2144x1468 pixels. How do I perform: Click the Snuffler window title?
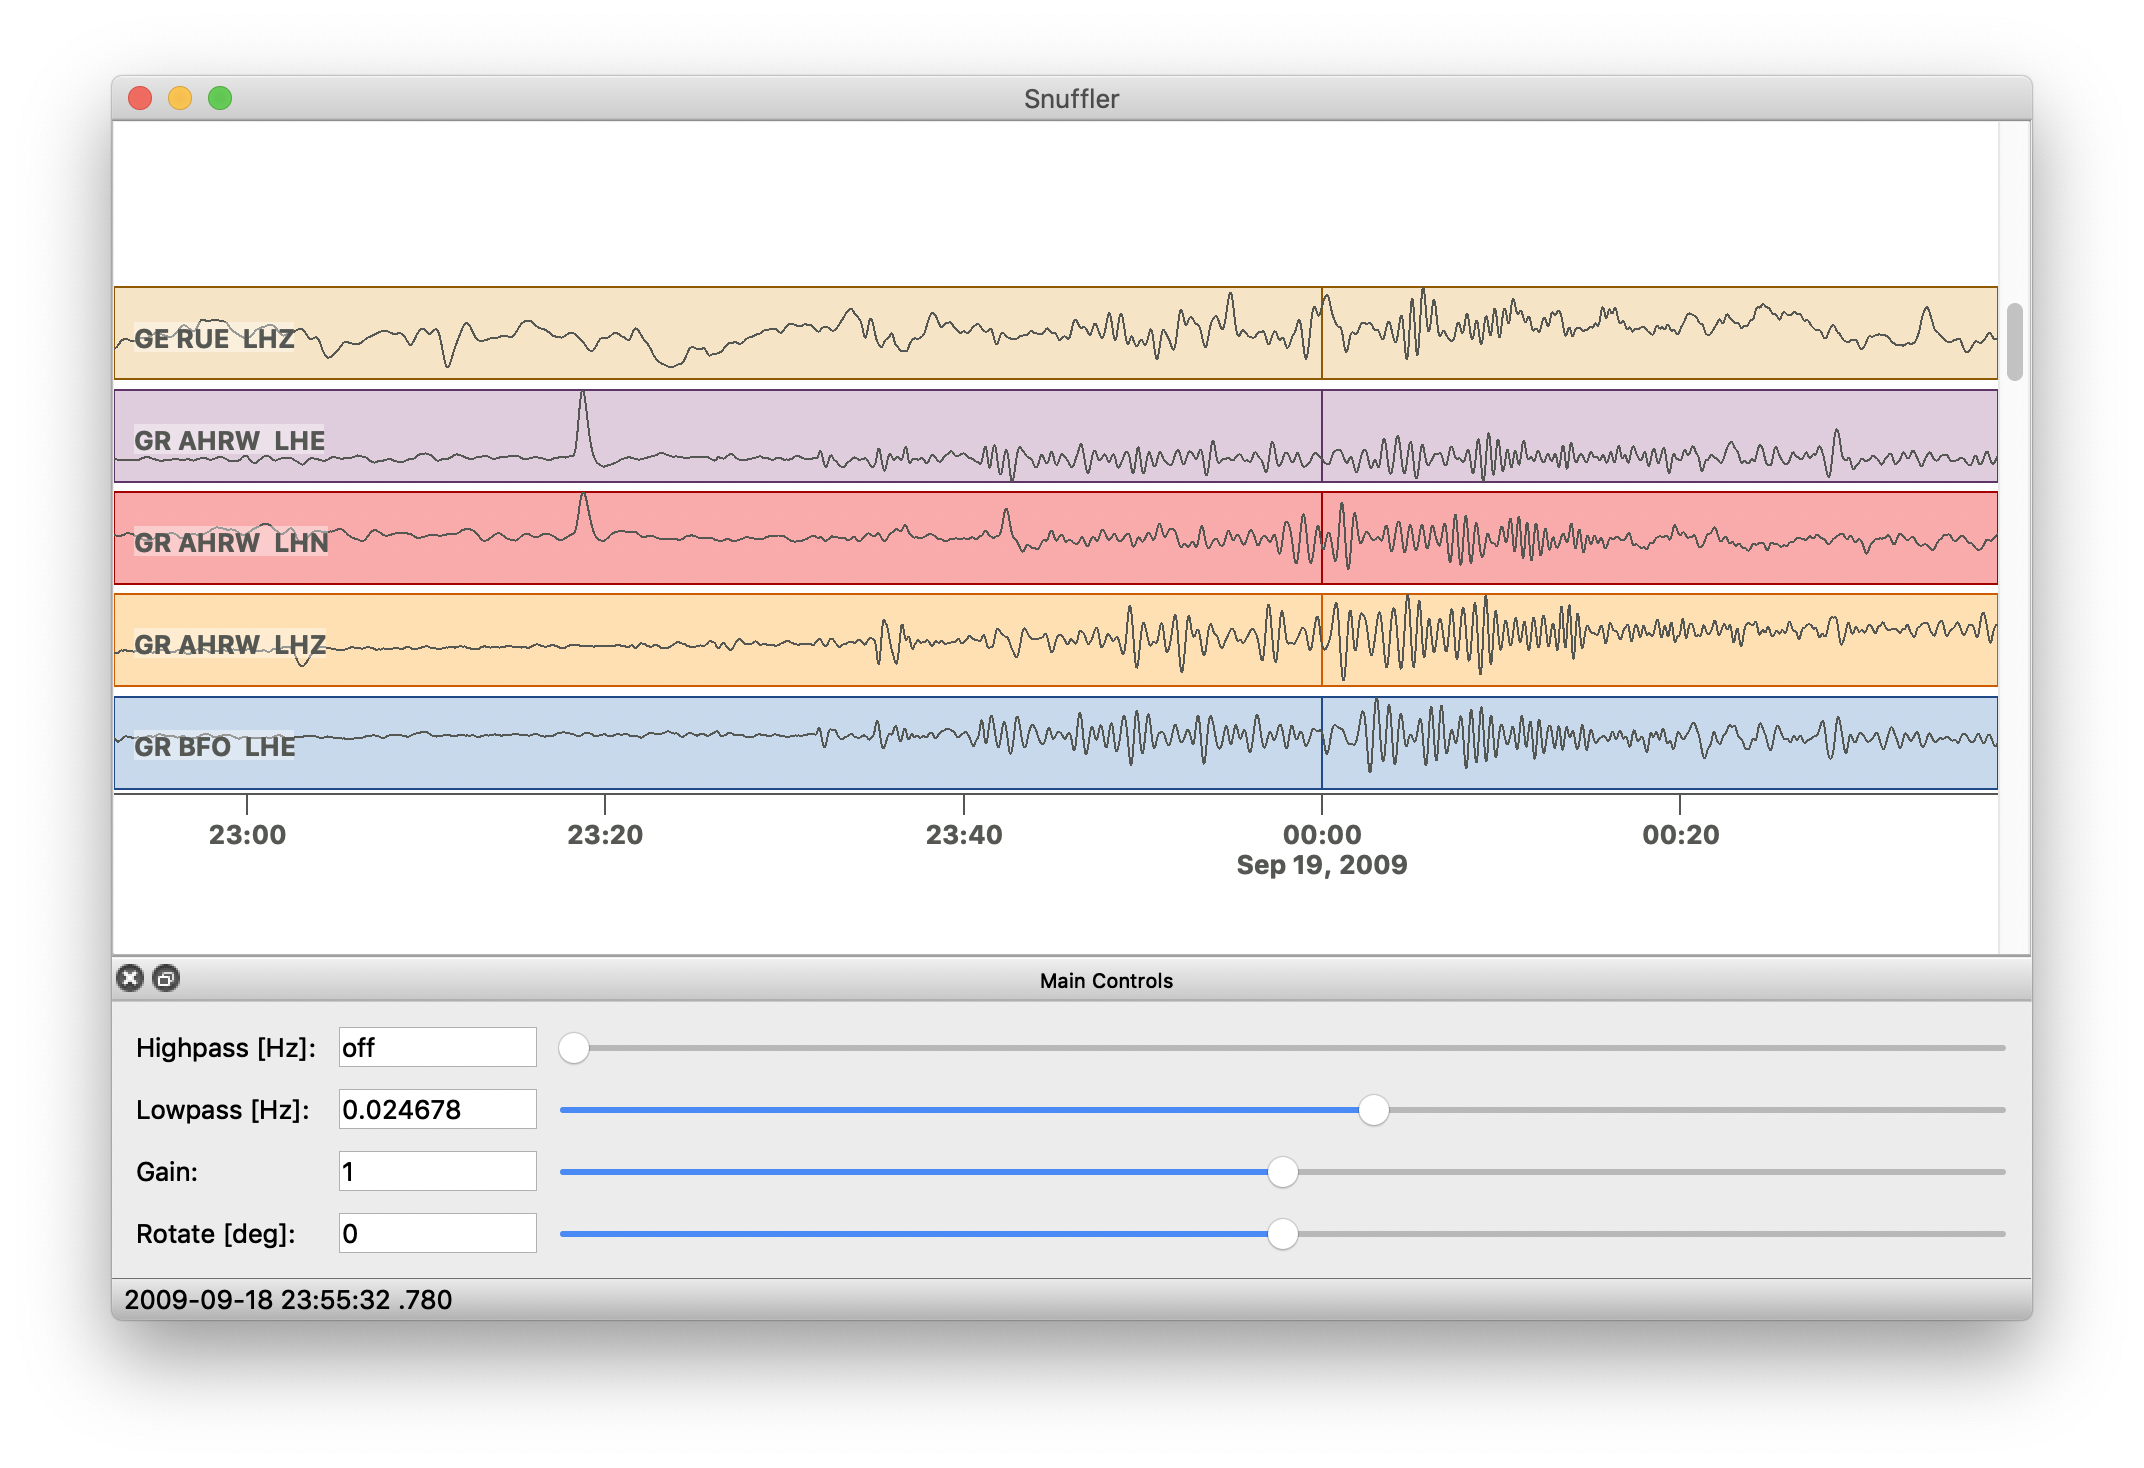click(x=1071, y=99)
